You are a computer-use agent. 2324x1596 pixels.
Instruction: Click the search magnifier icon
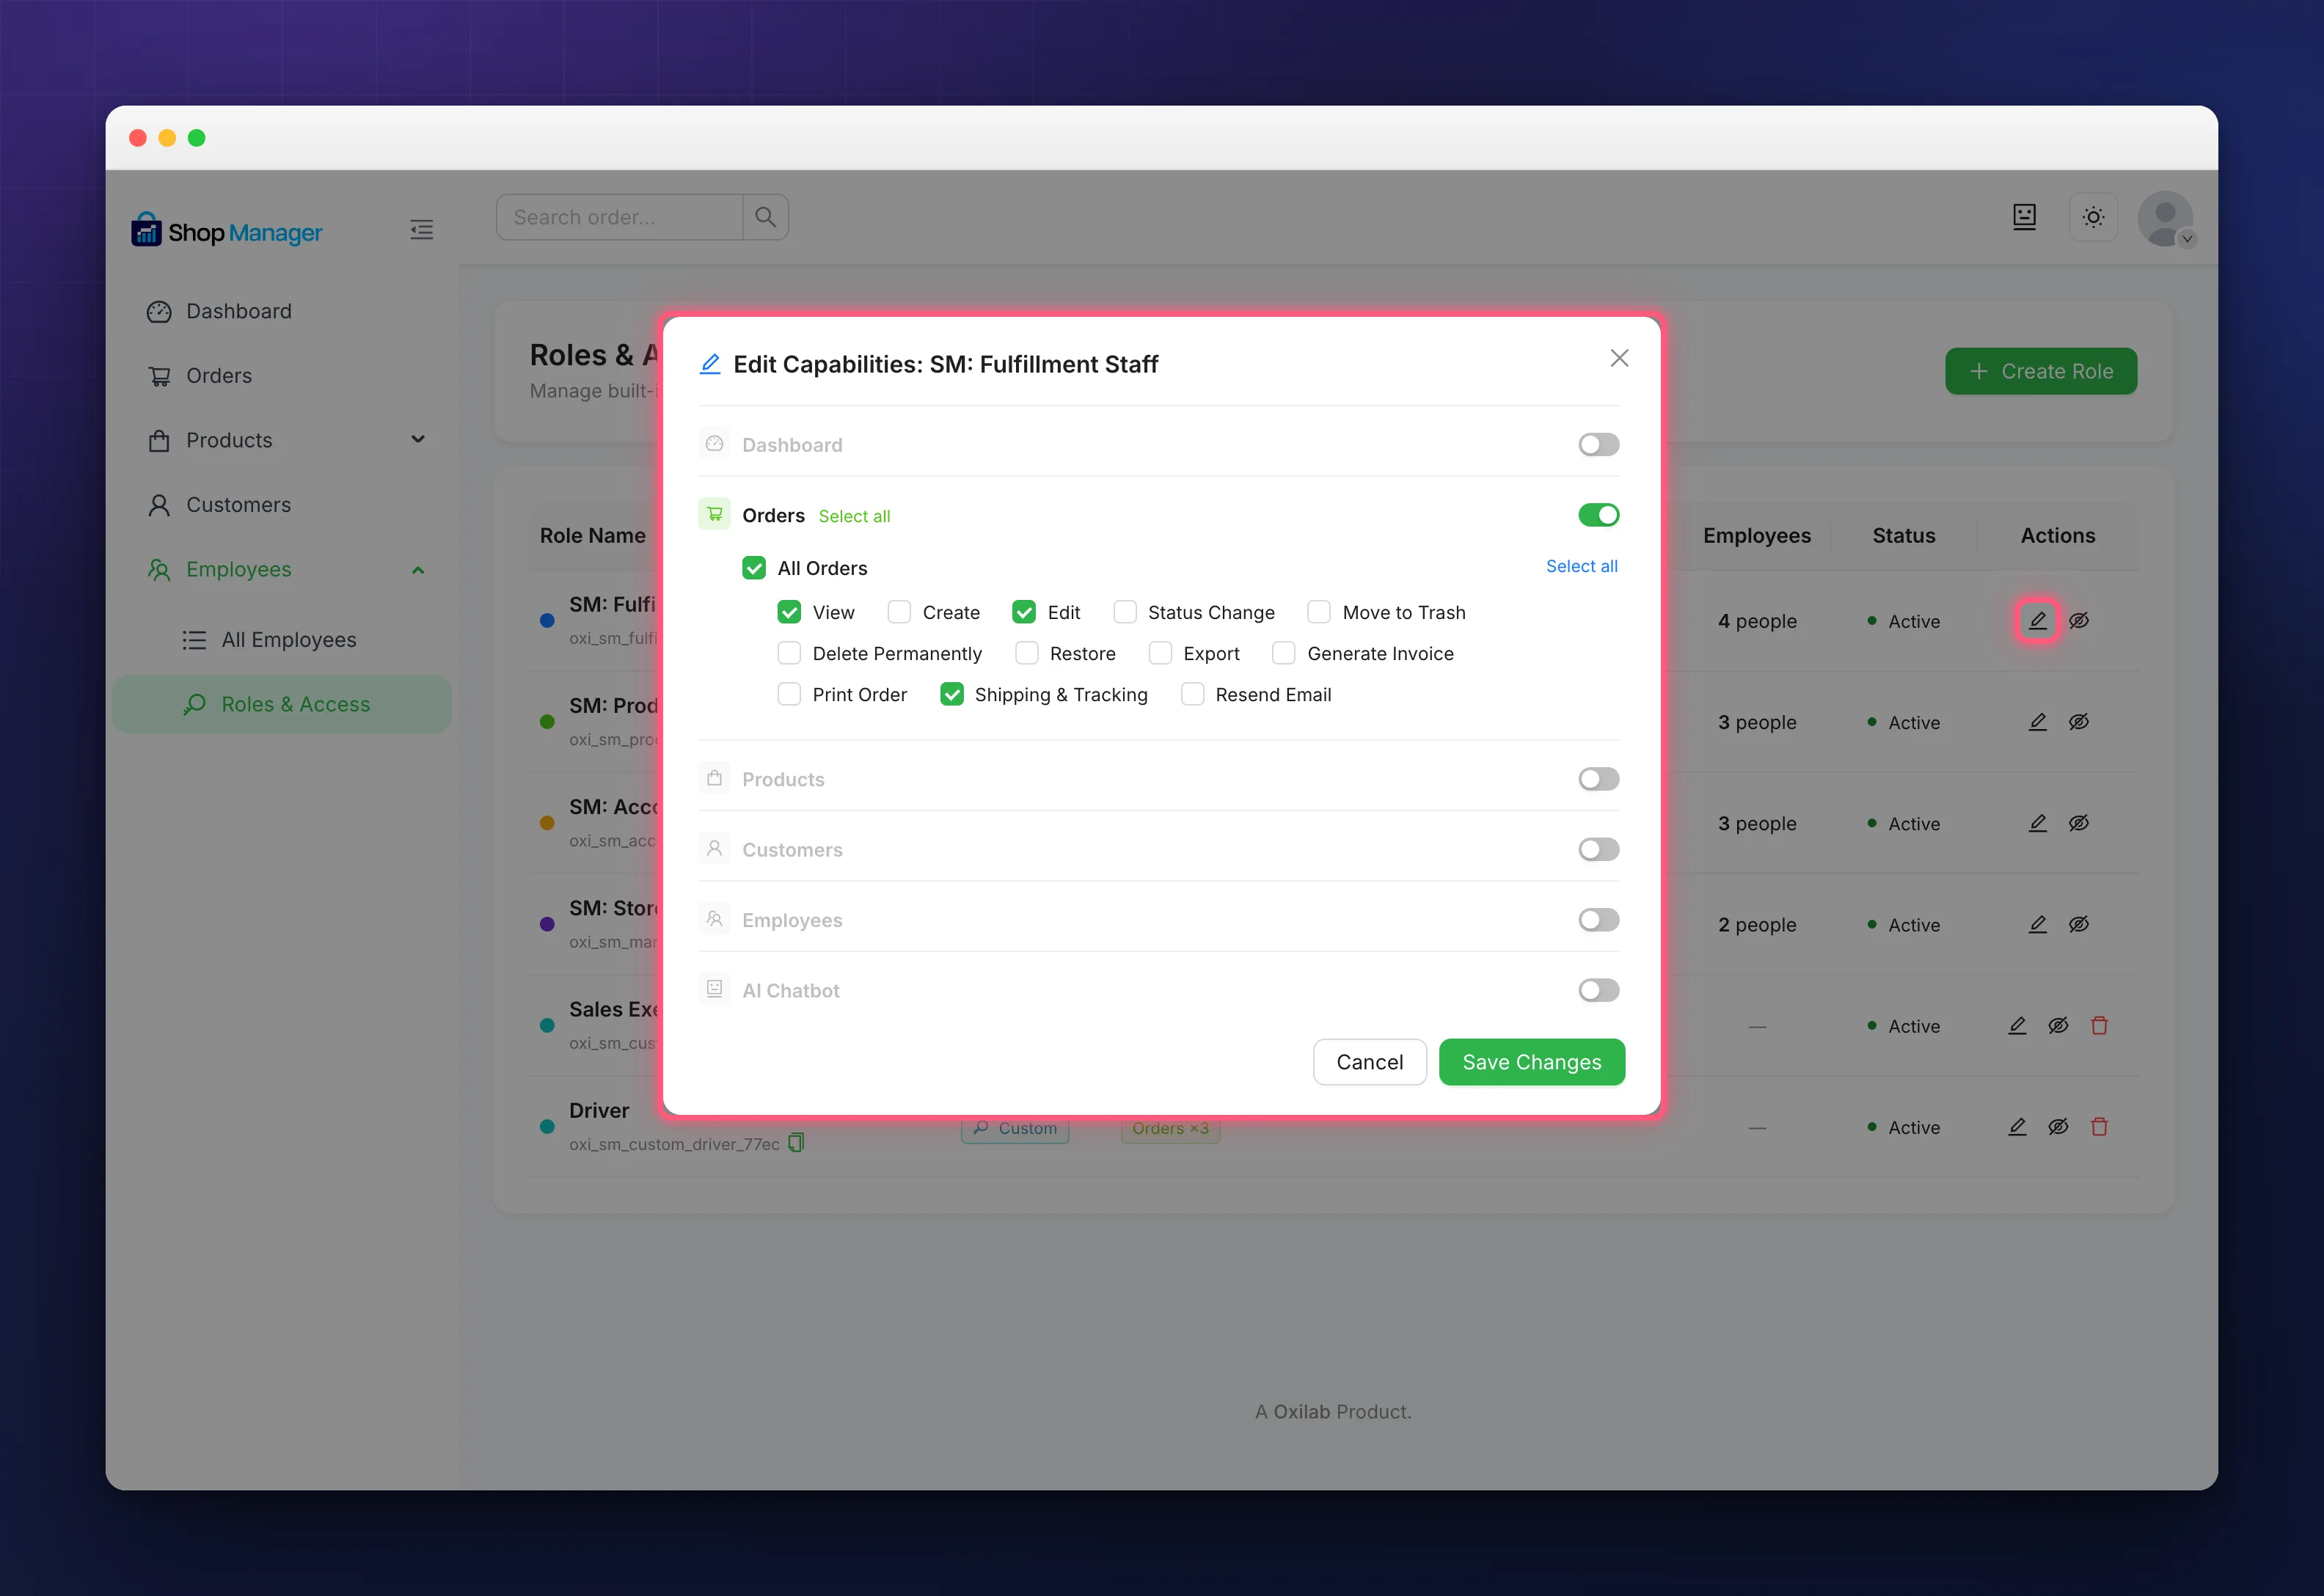click(765, 217)
